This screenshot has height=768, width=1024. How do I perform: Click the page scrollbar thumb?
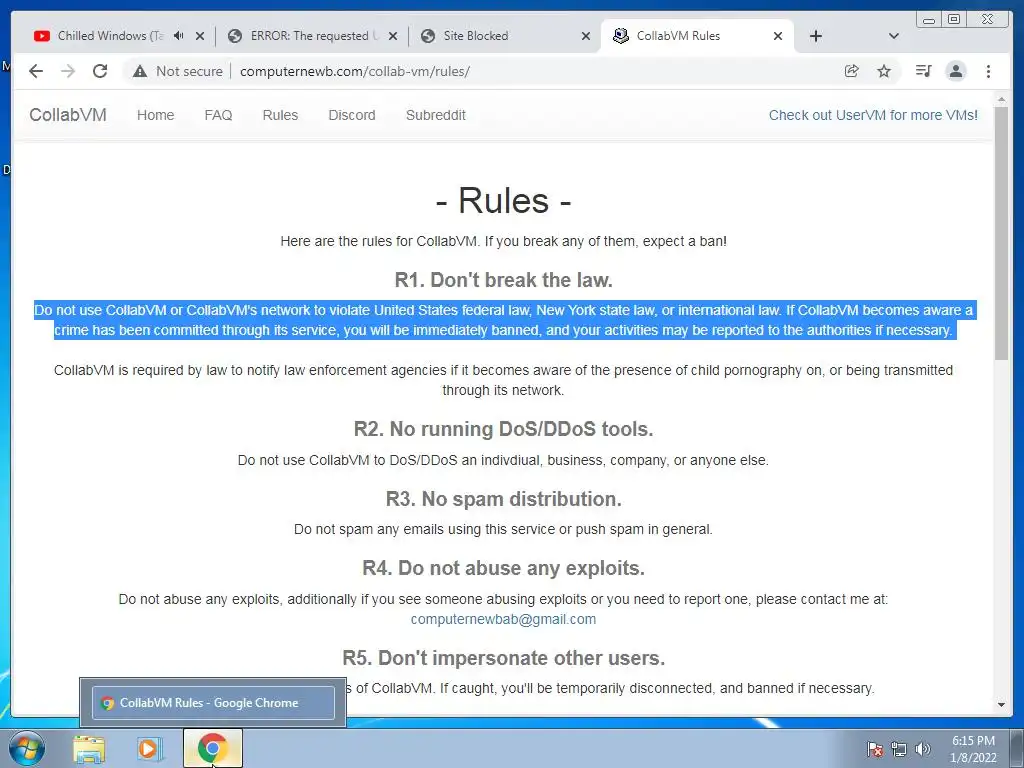pyautogui.click(x=1001, y=232)
